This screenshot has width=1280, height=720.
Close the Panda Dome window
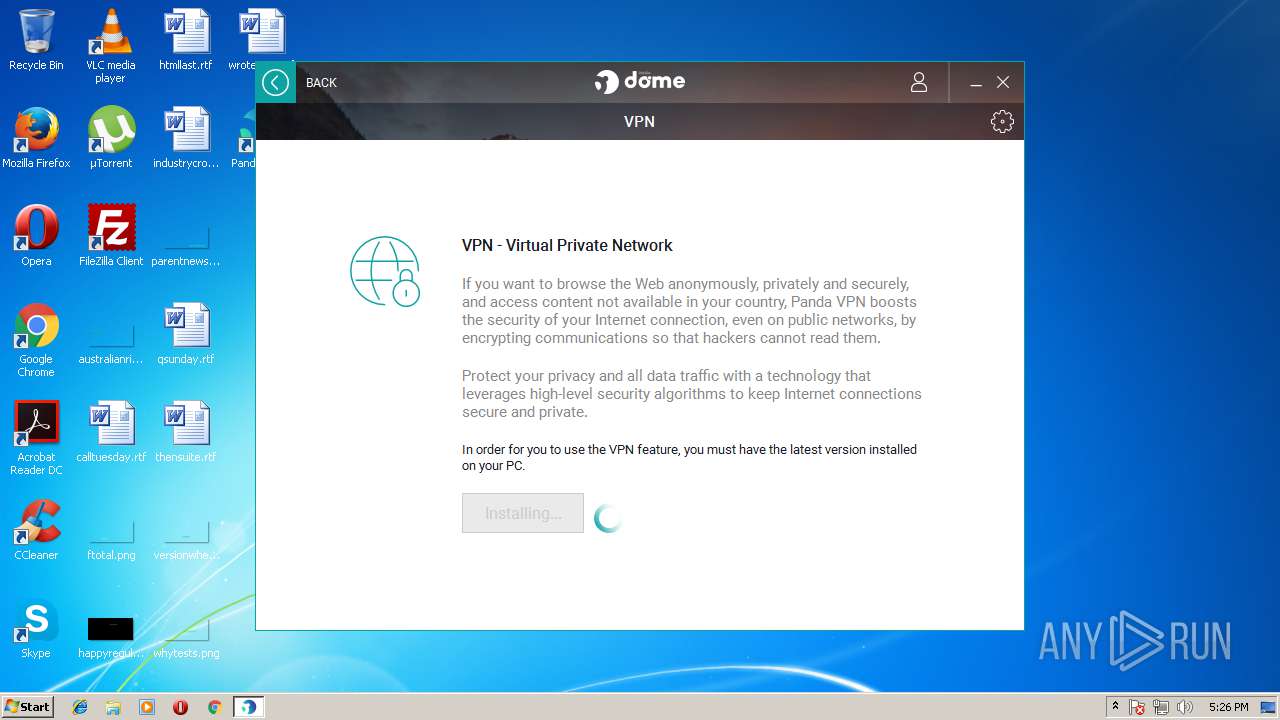pyautogui.click(x=1003, y=82)
